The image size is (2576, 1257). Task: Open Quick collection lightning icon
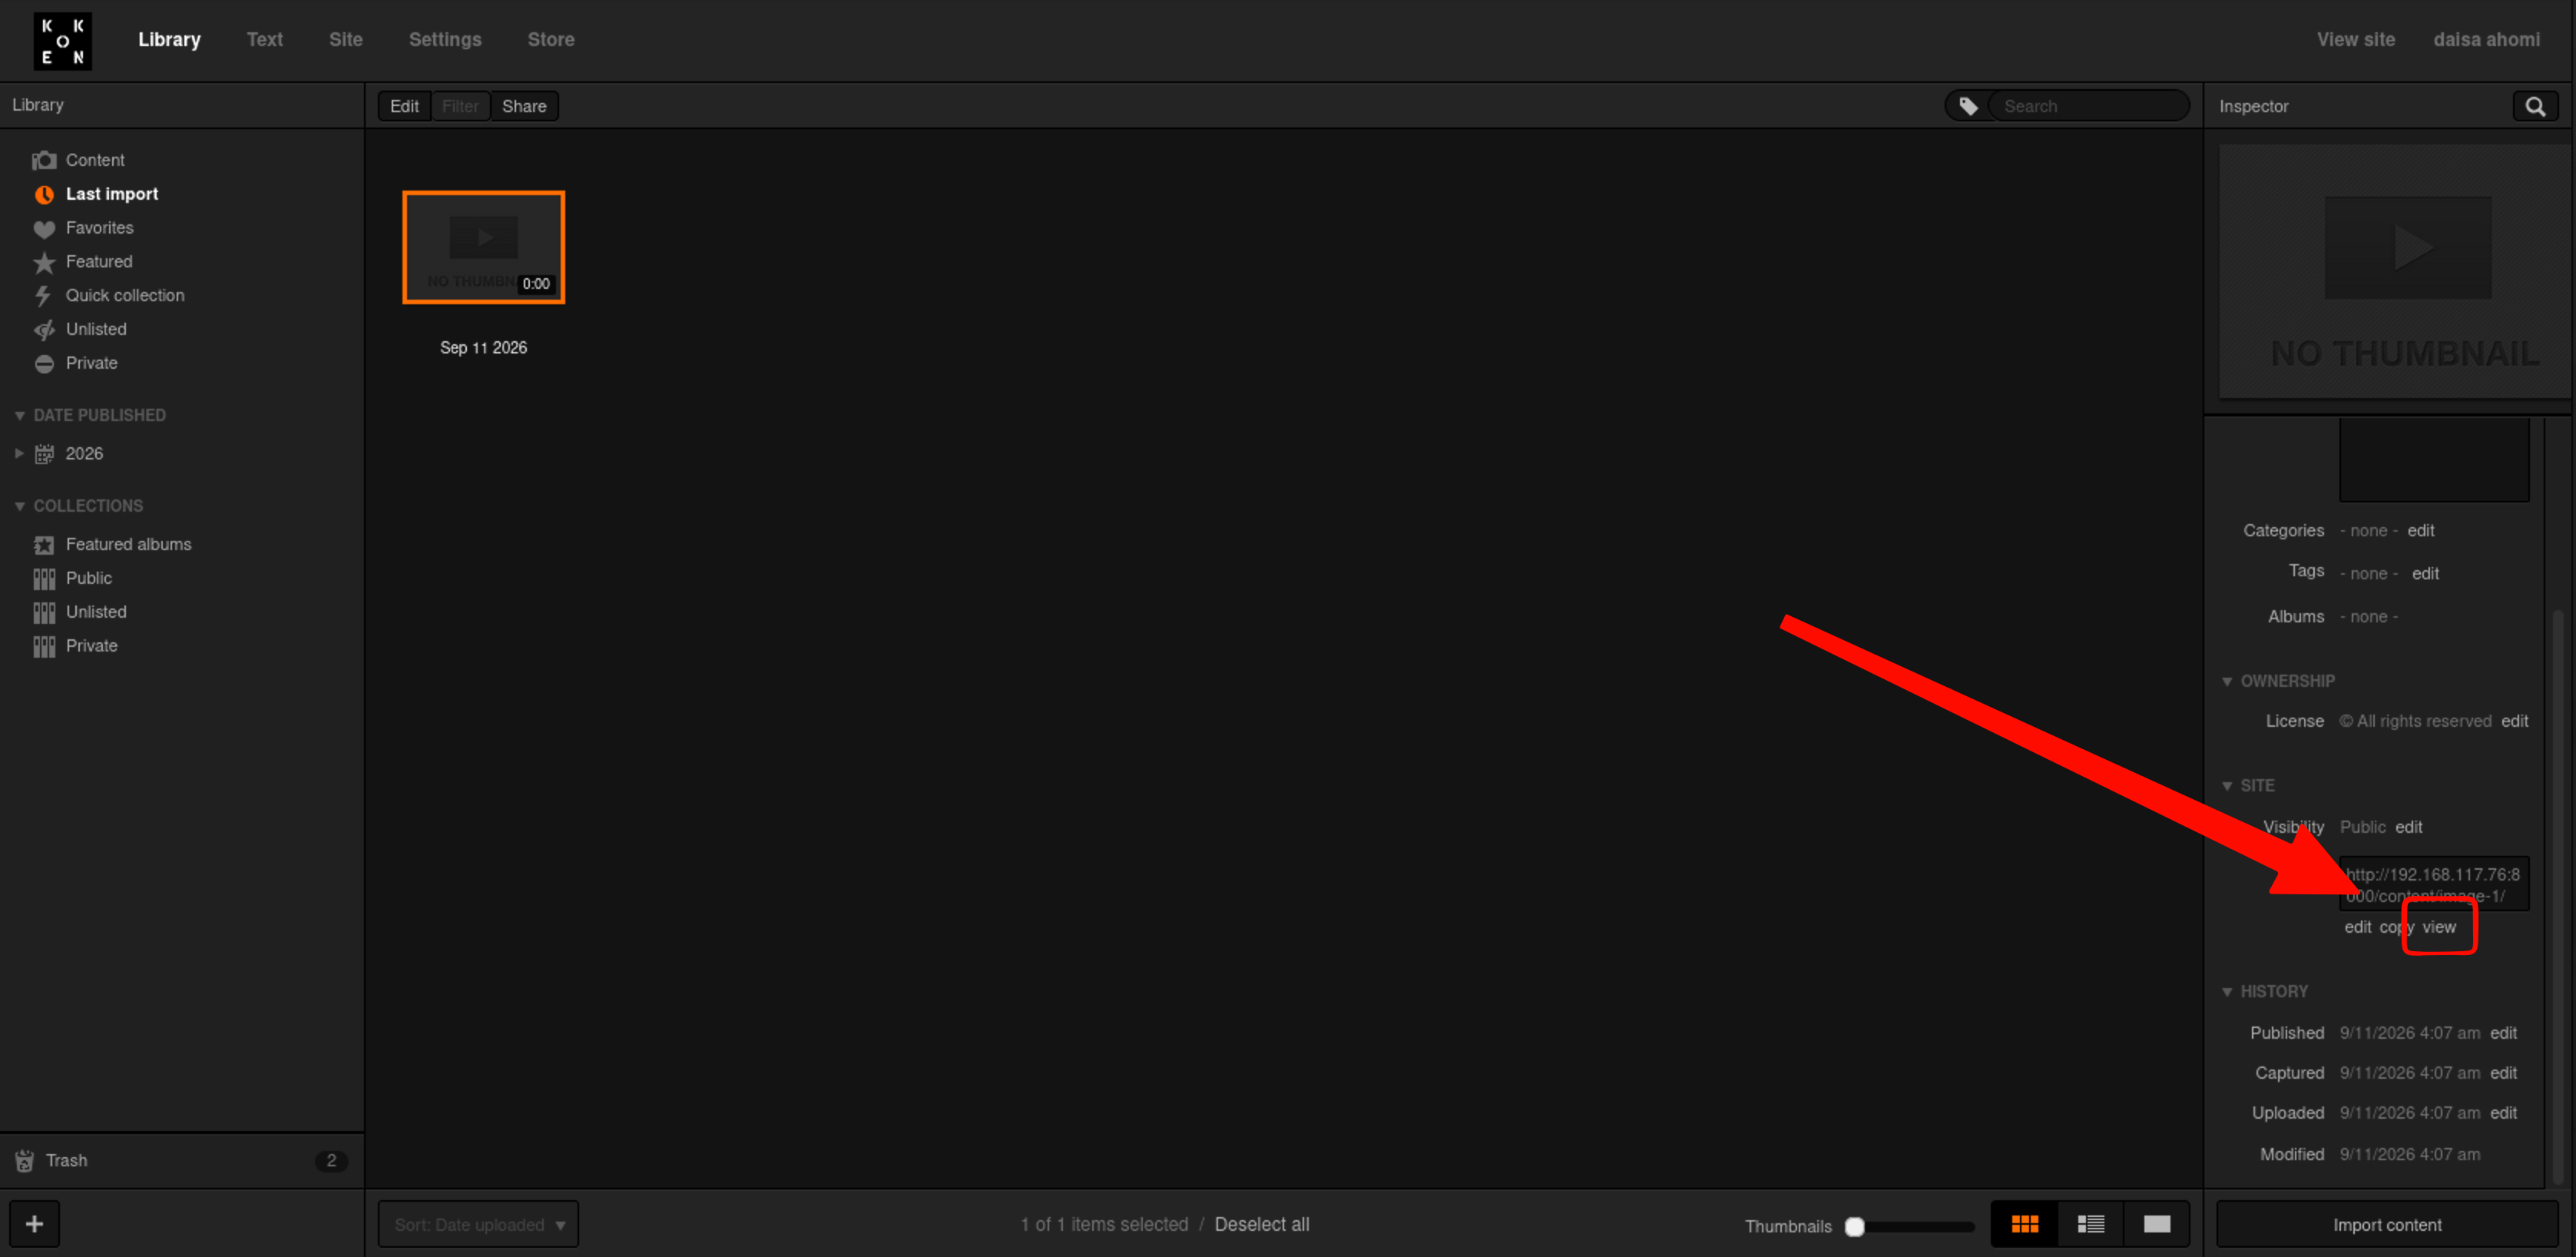coord(43,296)
